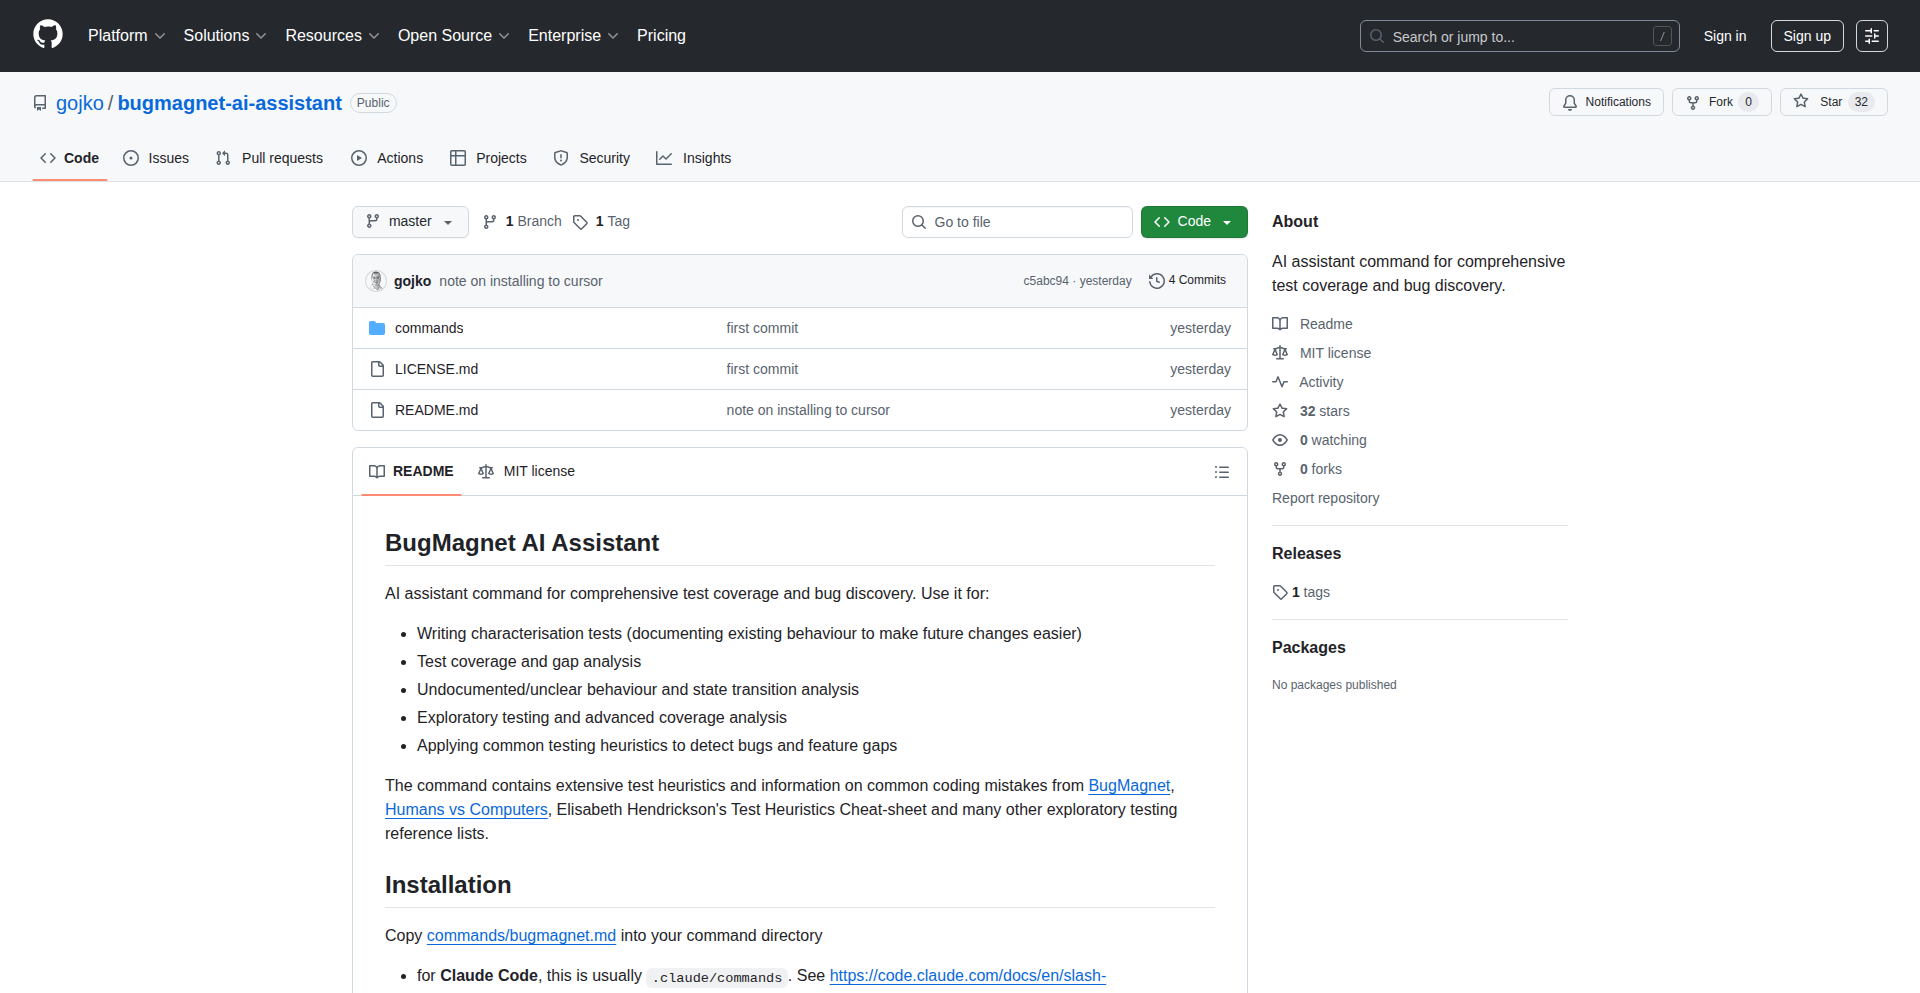Open the Pricing menu item
This screenshot has width=1920, height=993.
(x=661, y=35)
